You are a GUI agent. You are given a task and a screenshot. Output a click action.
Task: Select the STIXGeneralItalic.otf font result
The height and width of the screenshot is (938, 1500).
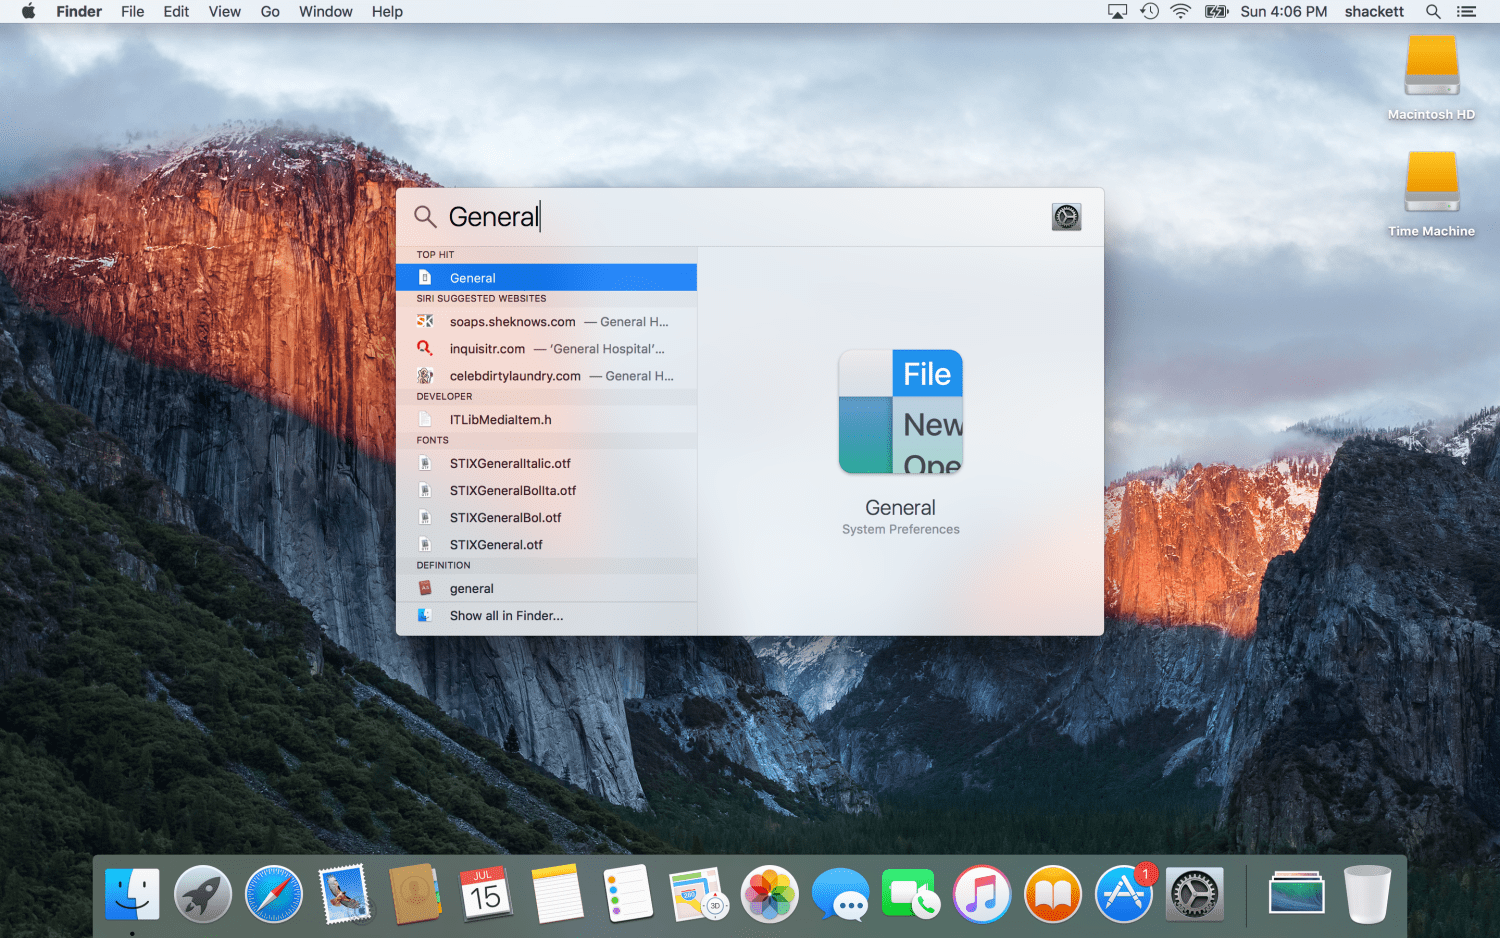546,464
